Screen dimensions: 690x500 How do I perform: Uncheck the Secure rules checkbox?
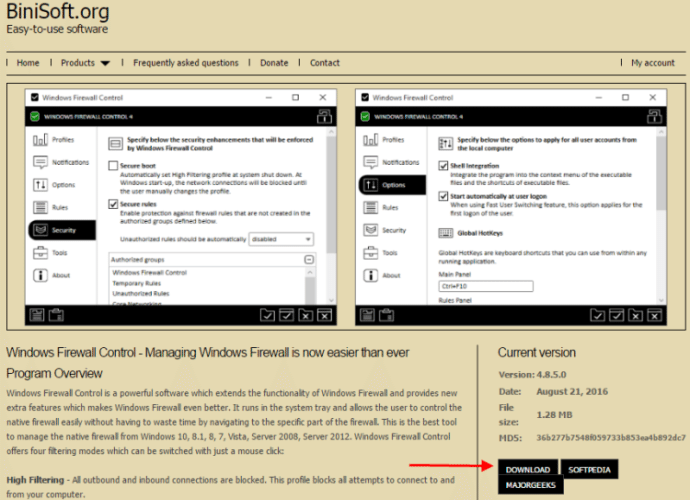pos(113,204)
